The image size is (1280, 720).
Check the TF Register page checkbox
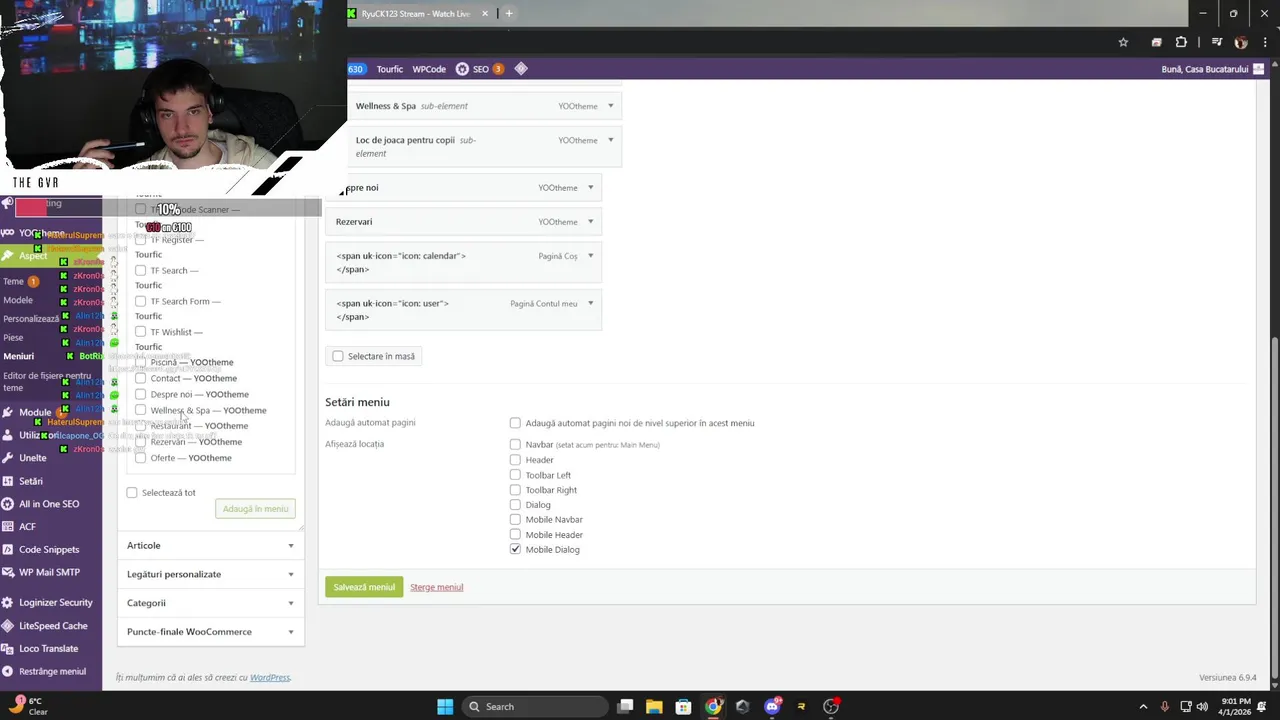tap(140, 240)
